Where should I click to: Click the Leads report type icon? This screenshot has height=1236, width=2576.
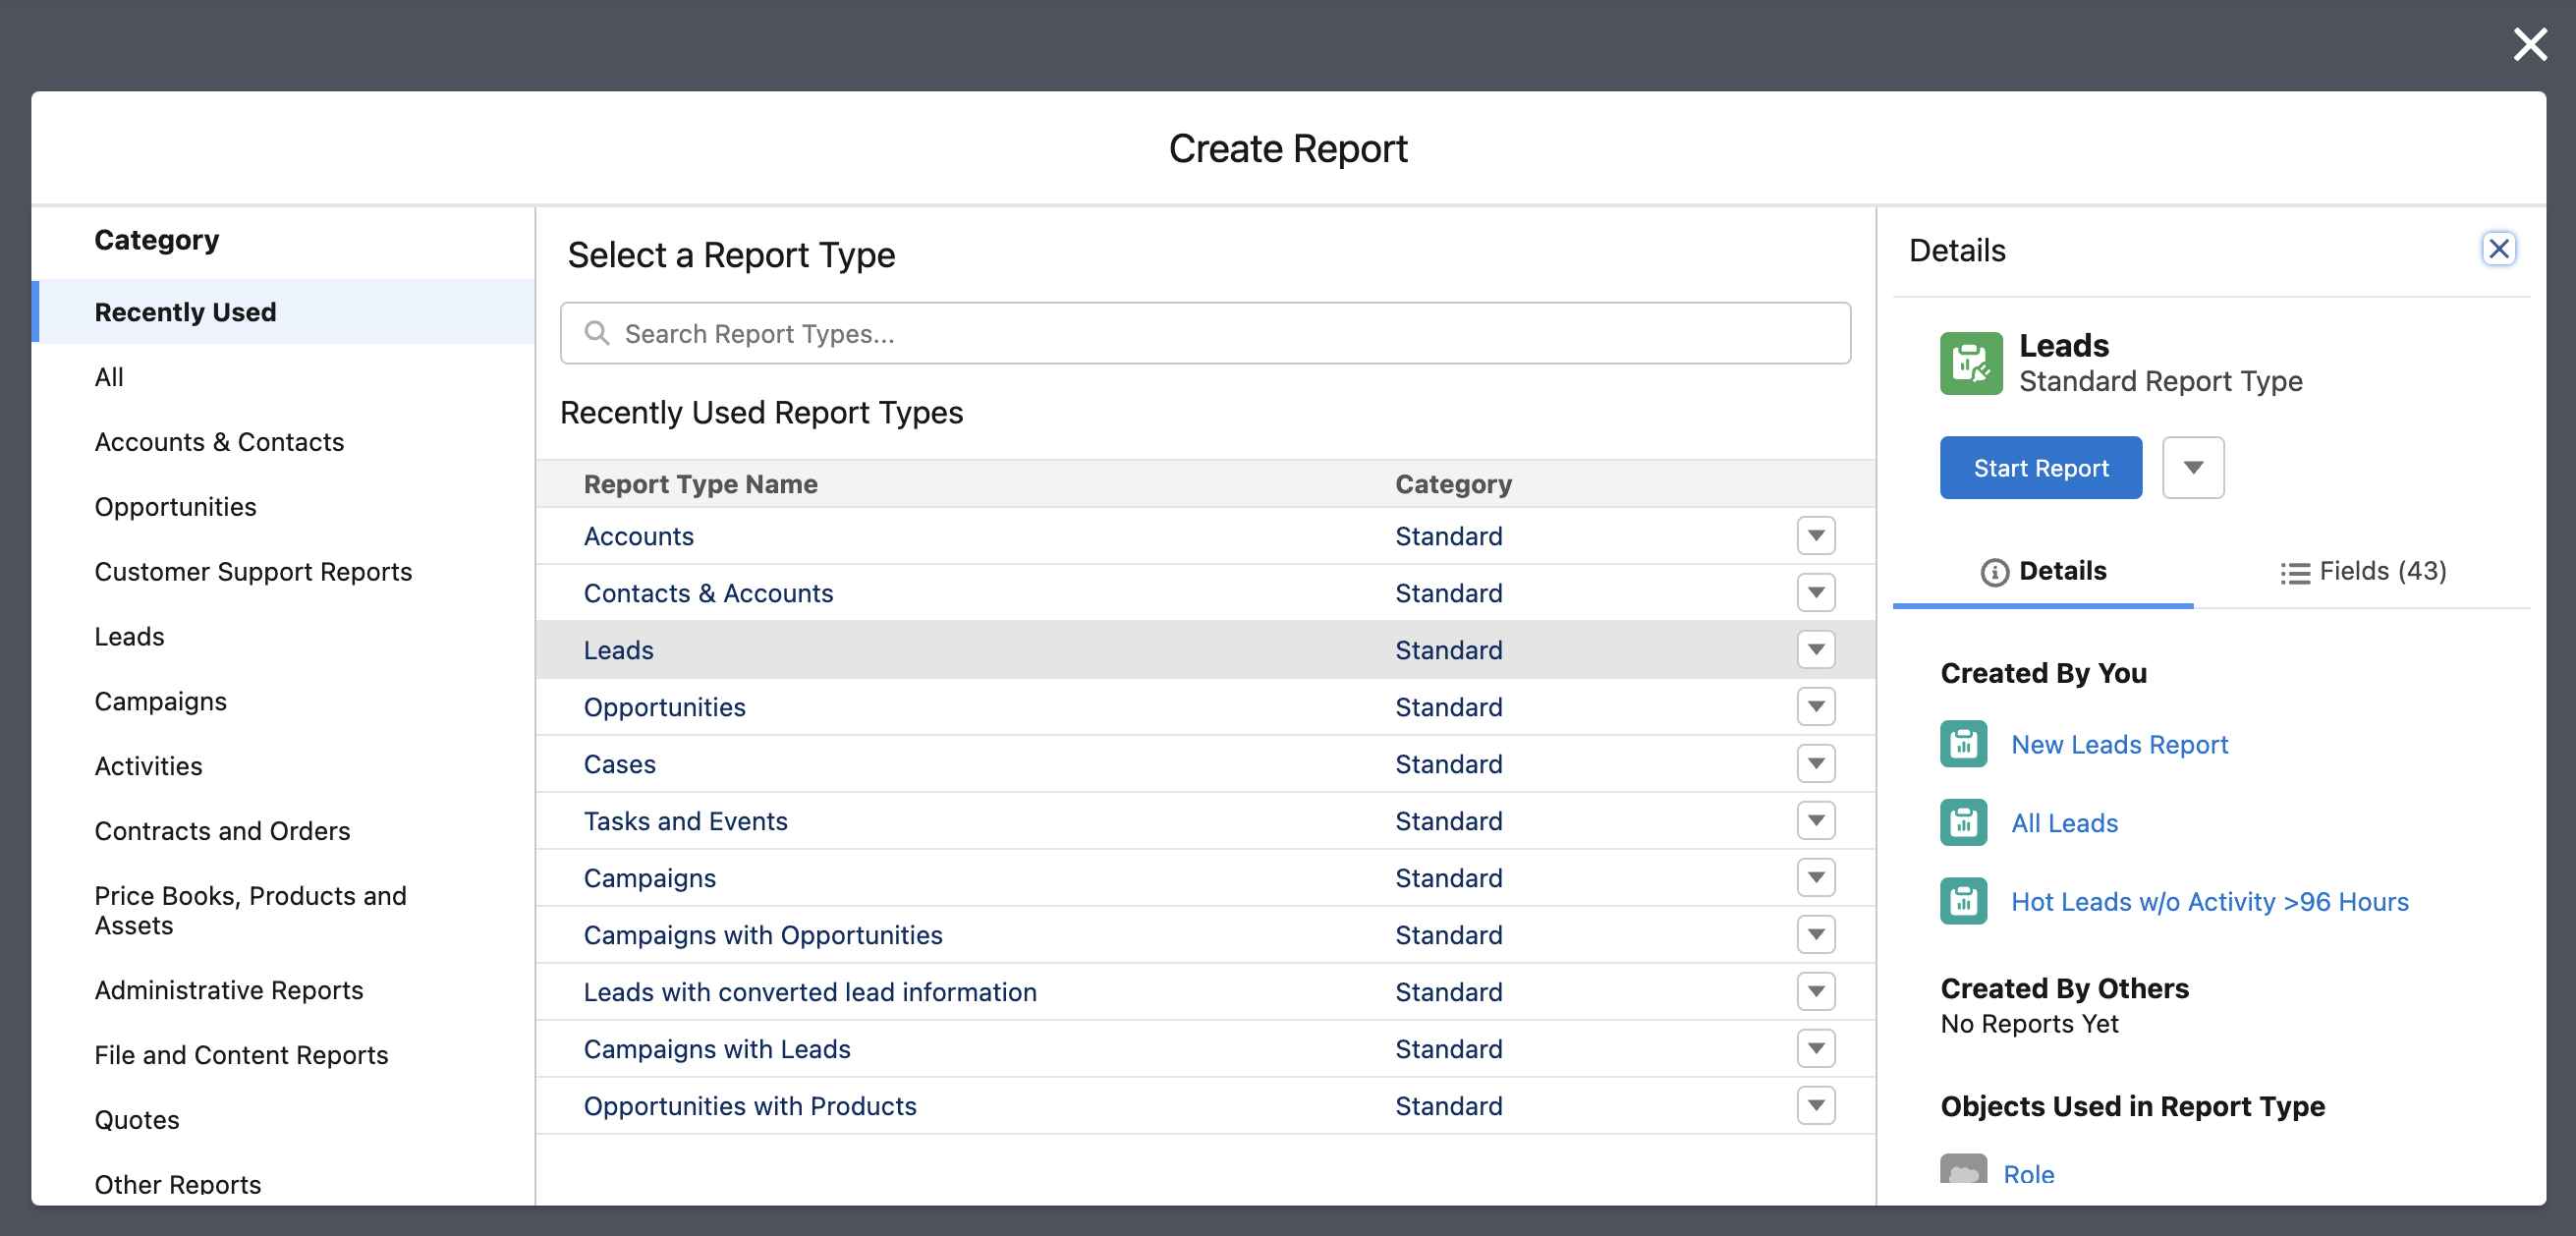(1970, 363)
